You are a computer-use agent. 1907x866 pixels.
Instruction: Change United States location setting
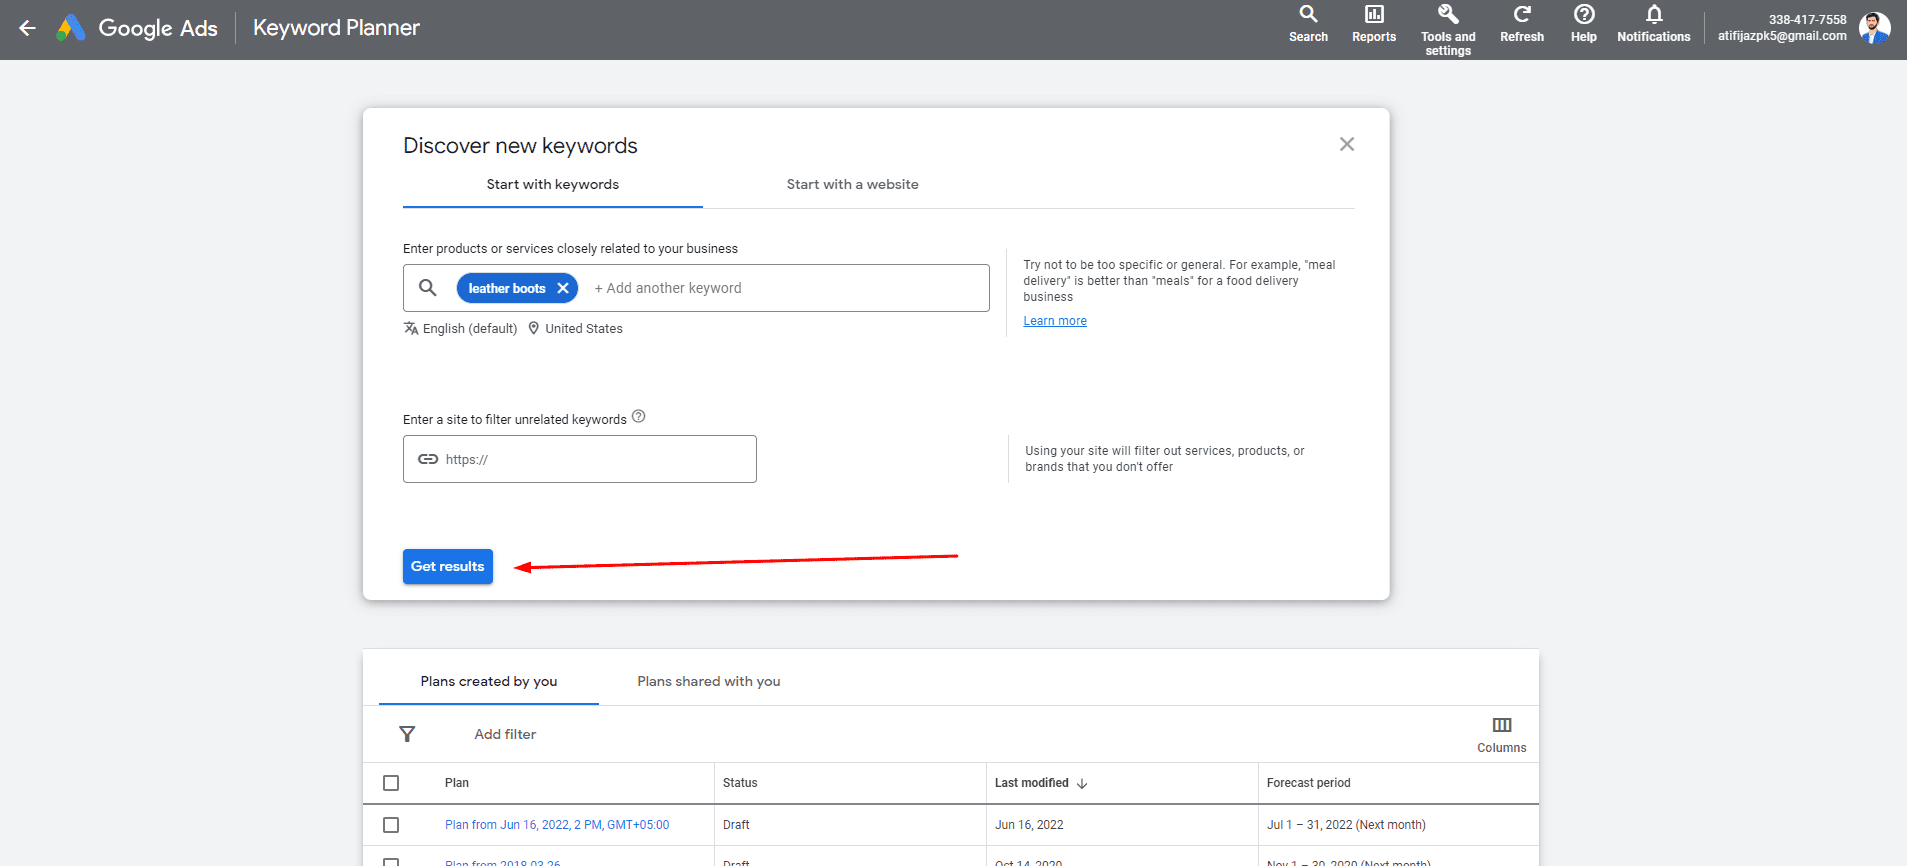tap(583, 329)
